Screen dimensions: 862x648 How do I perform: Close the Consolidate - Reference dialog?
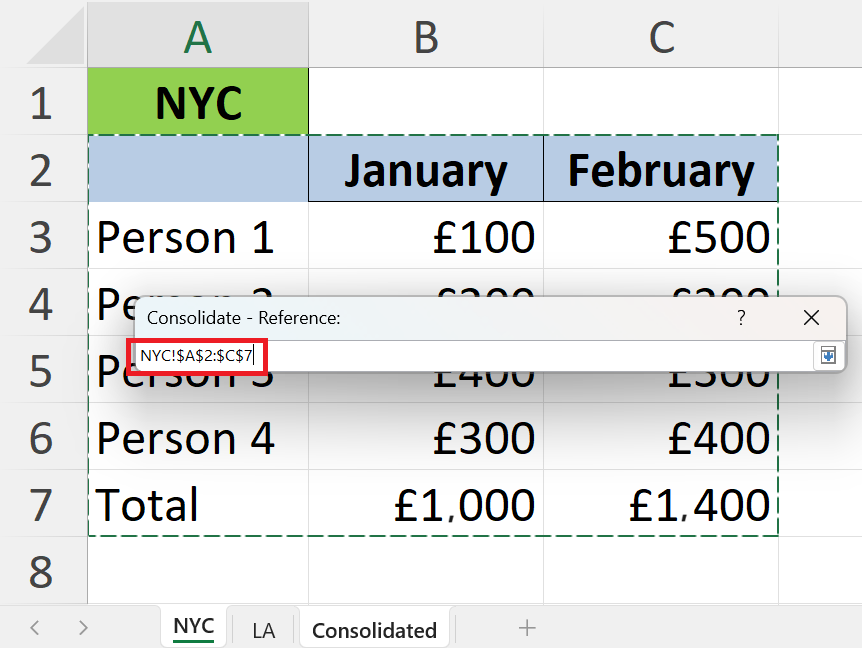click(811, 318)
